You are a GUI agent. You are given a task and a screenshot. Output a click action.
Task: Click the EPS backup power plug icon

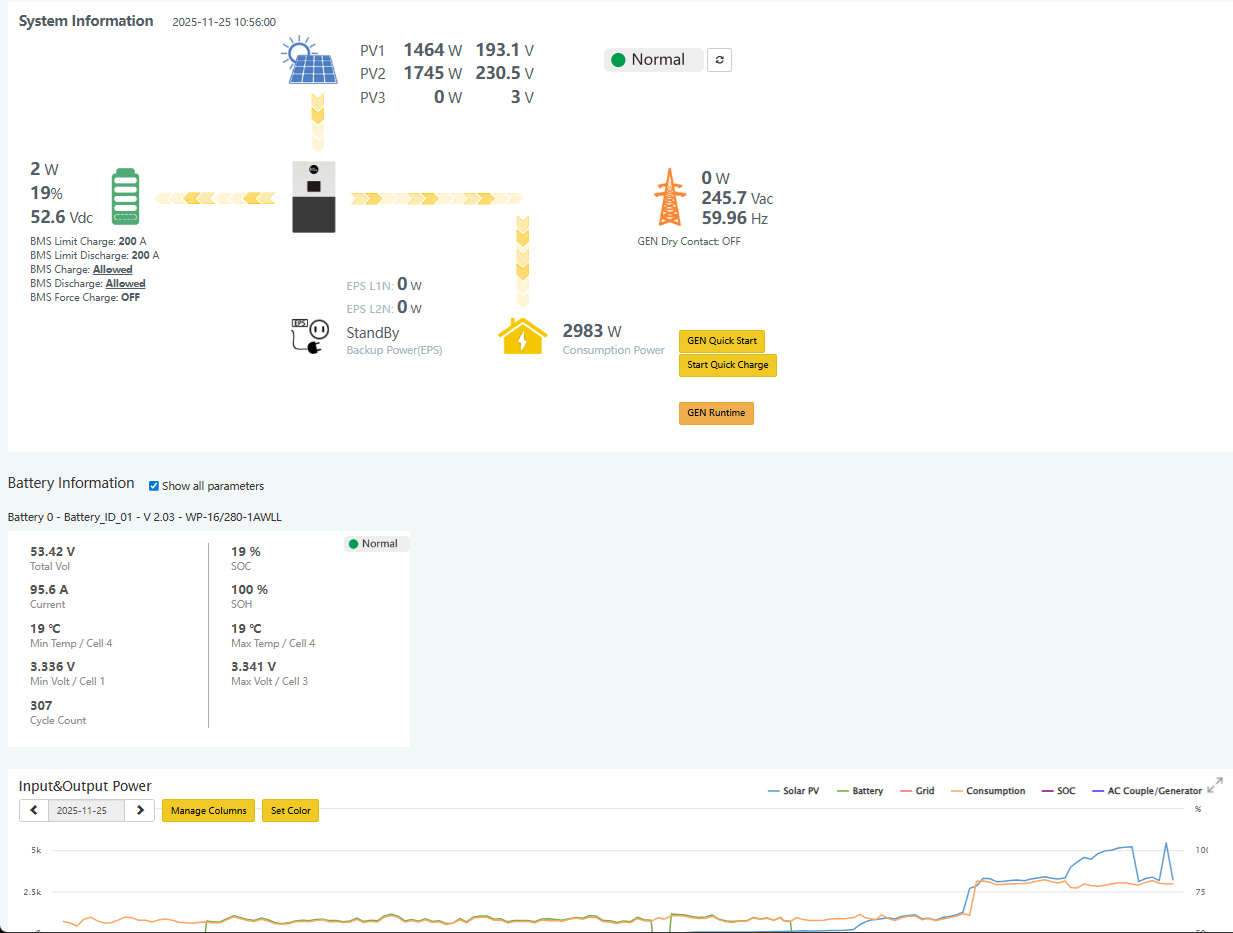pos(310,336)
